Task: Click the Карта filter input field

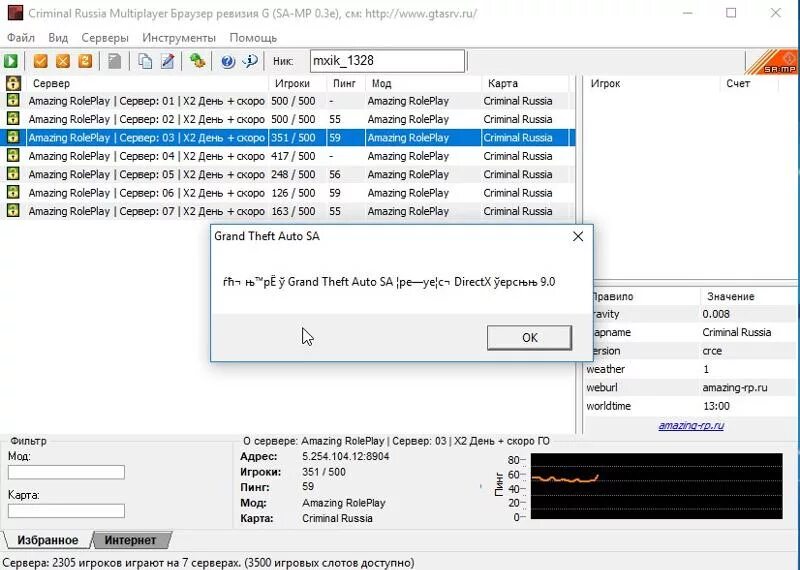Action: tap(66, 511)
